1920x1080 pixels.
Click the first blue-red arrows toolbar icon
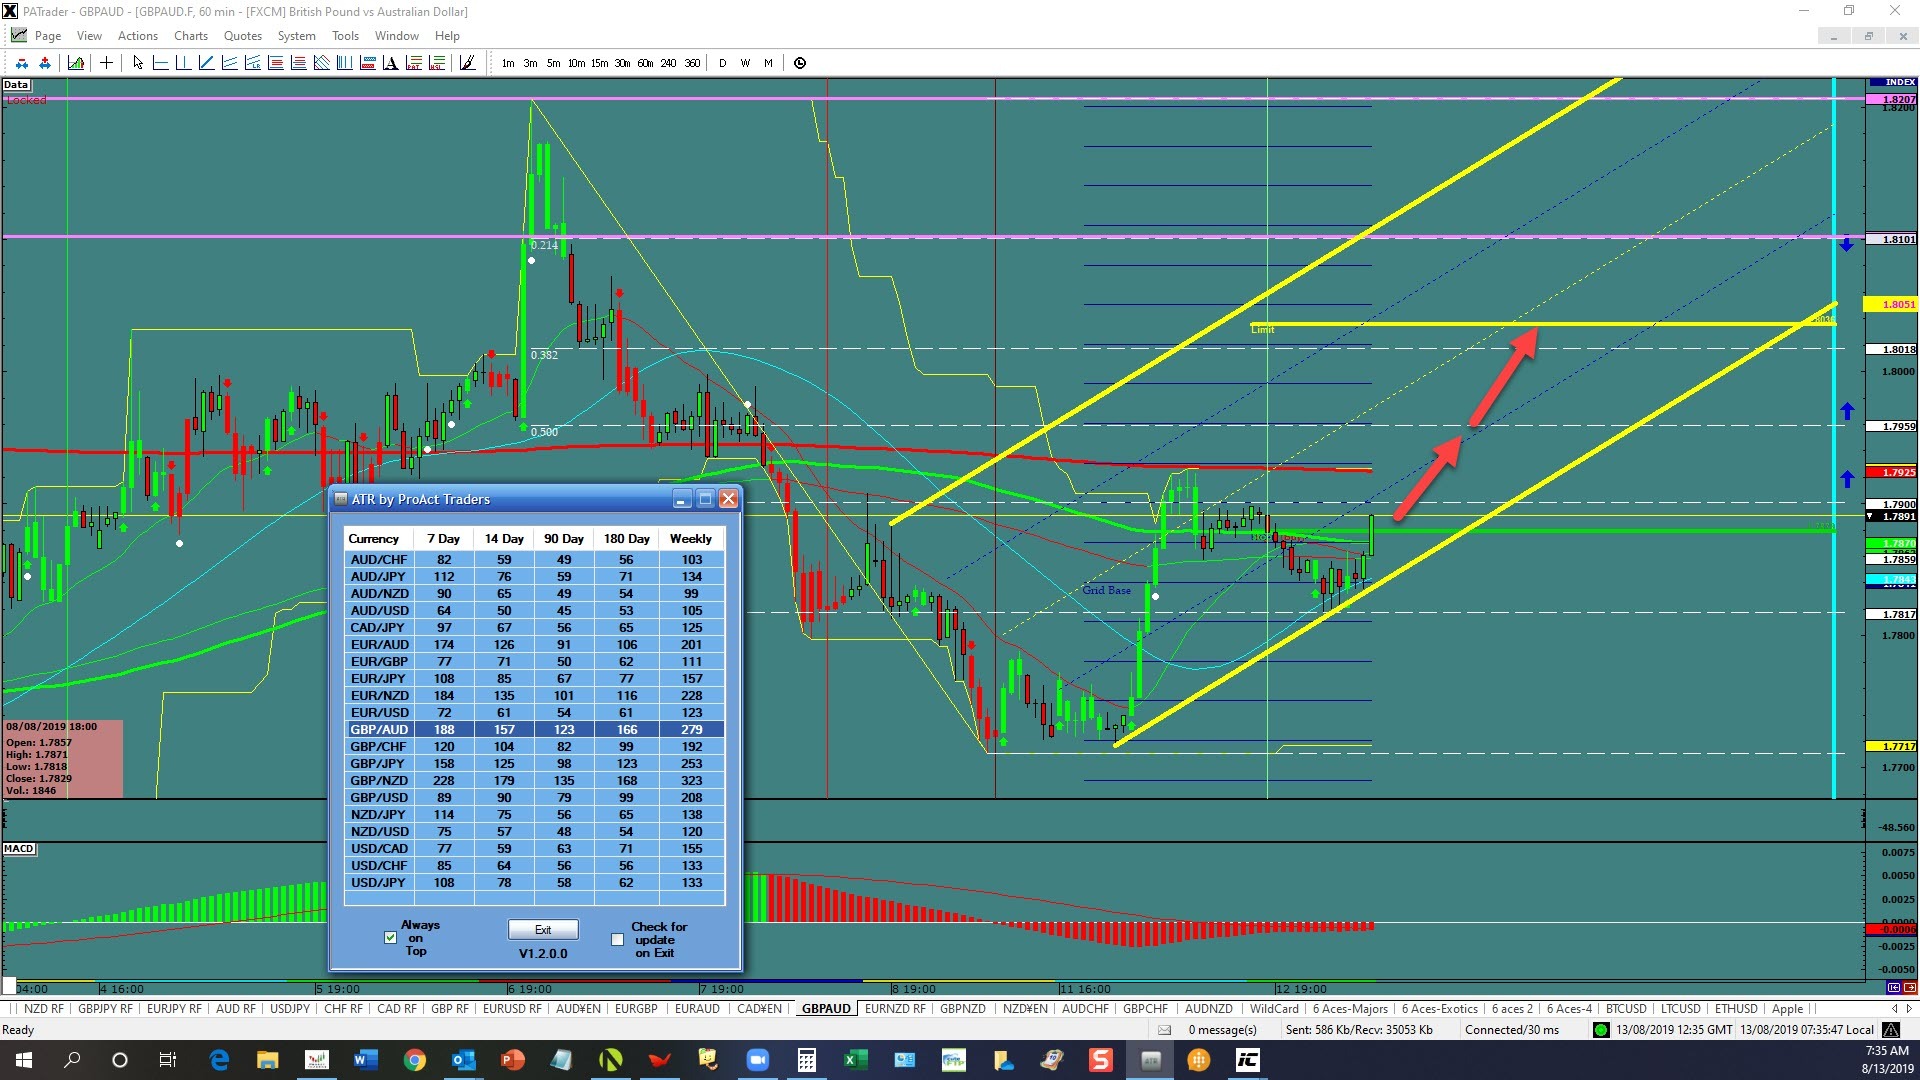[22, 63]
